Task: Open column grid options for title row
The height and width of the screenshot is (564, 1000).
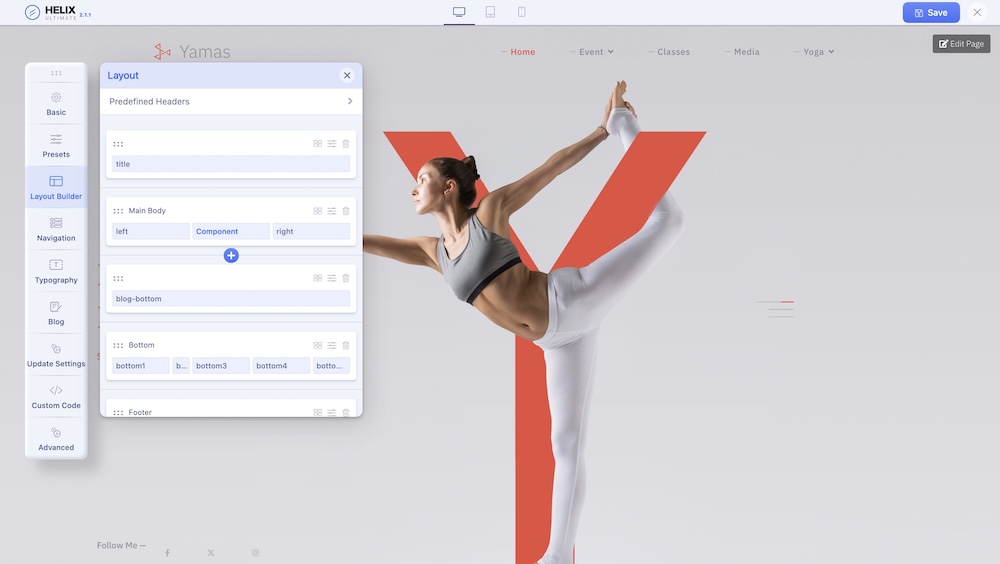Action: (318, 144)
